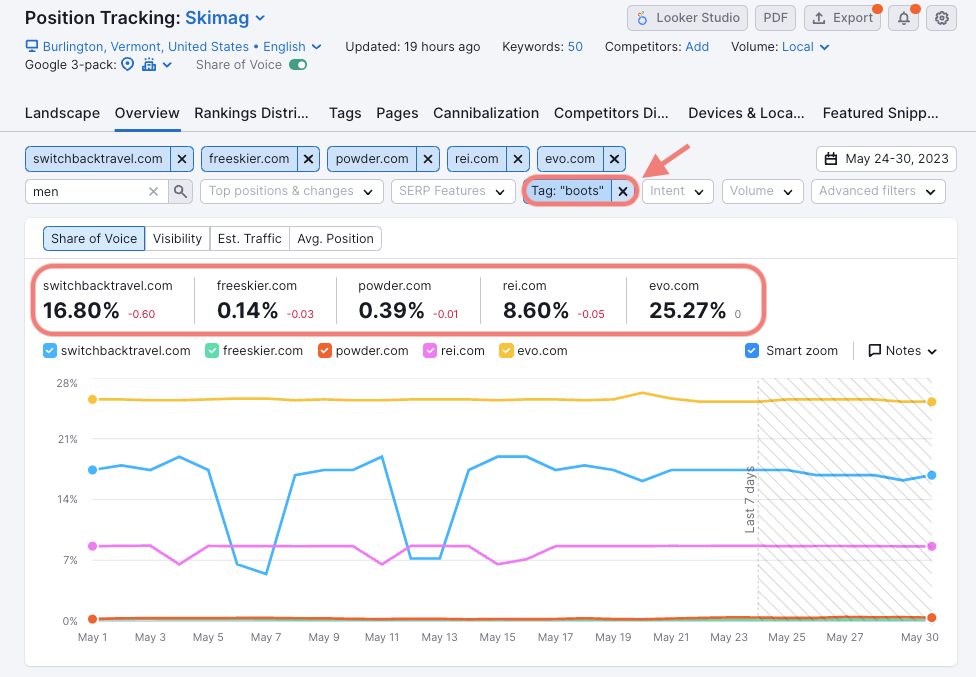The height and width of the screenshot is (677, 976).
Task: Remove rei.com domain chip
Action: (517, 159)
